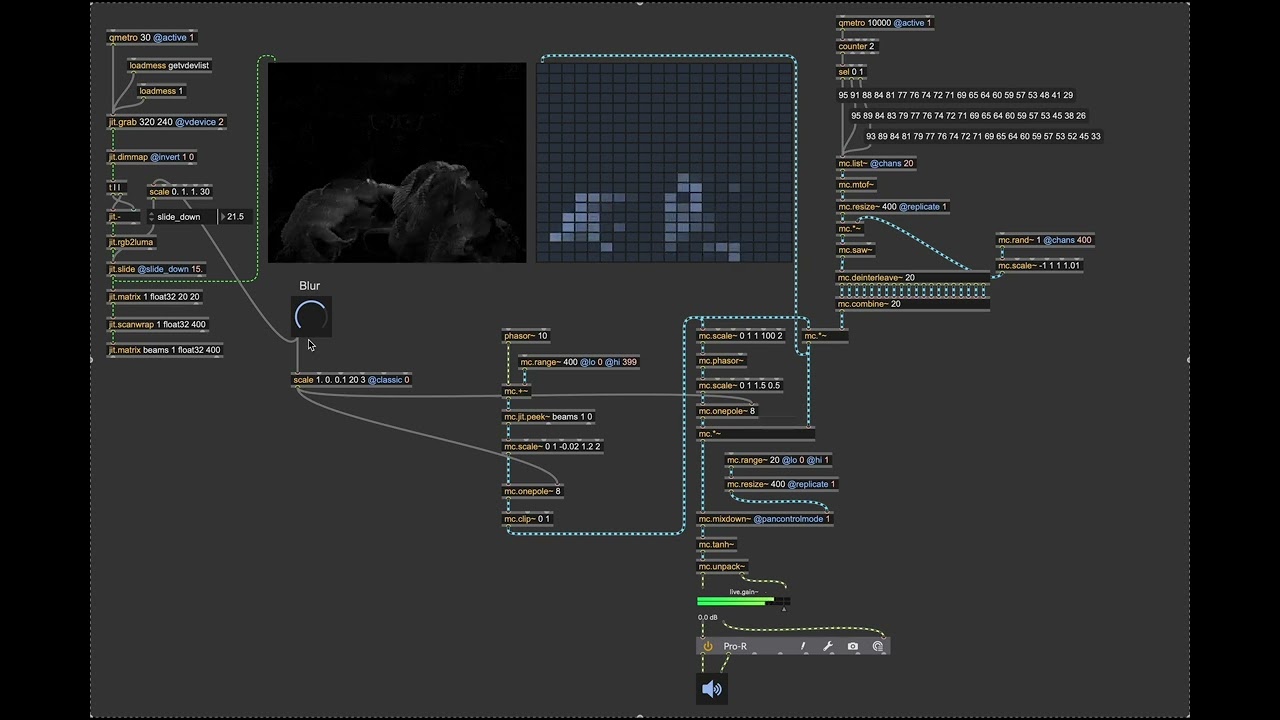Select the jit.grab 320 240 object
This screenshot has width=1280, height=720.
[167, 122]
